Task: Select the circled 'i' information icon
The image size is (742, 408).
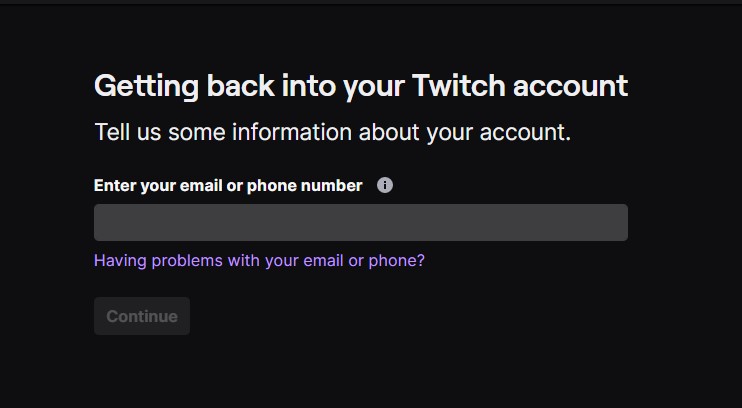Action: tap(385, 185)
